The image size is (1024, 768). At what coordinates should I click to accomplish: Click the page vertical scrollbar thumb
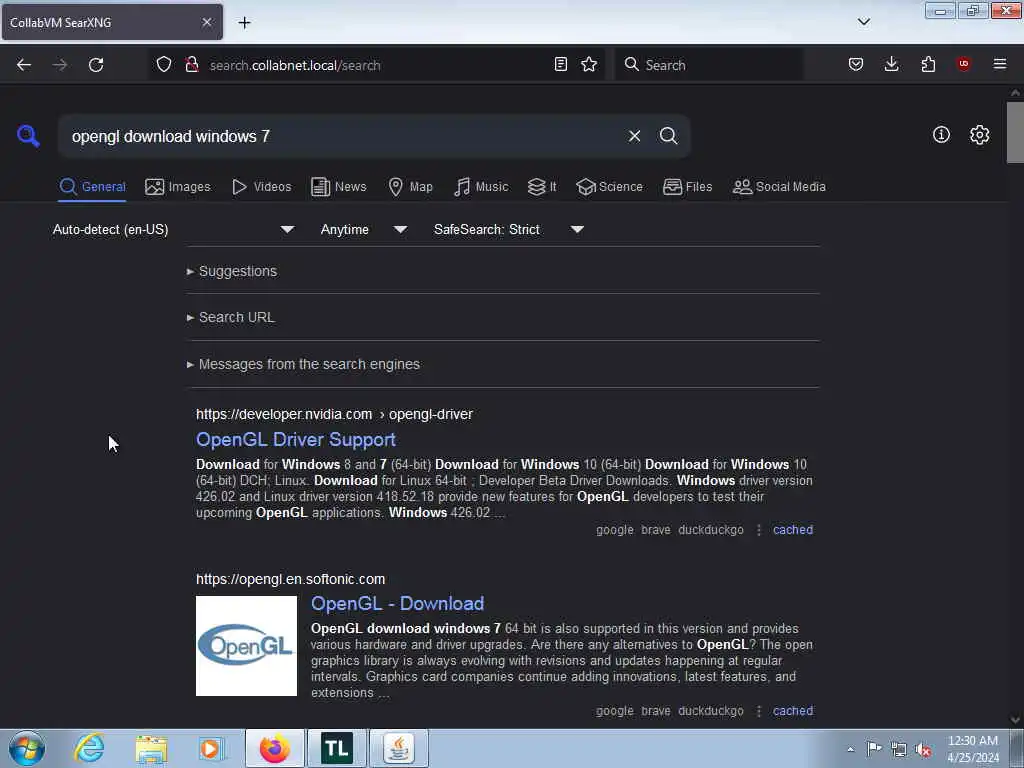pyautogui.click(x=1015, y=133)
